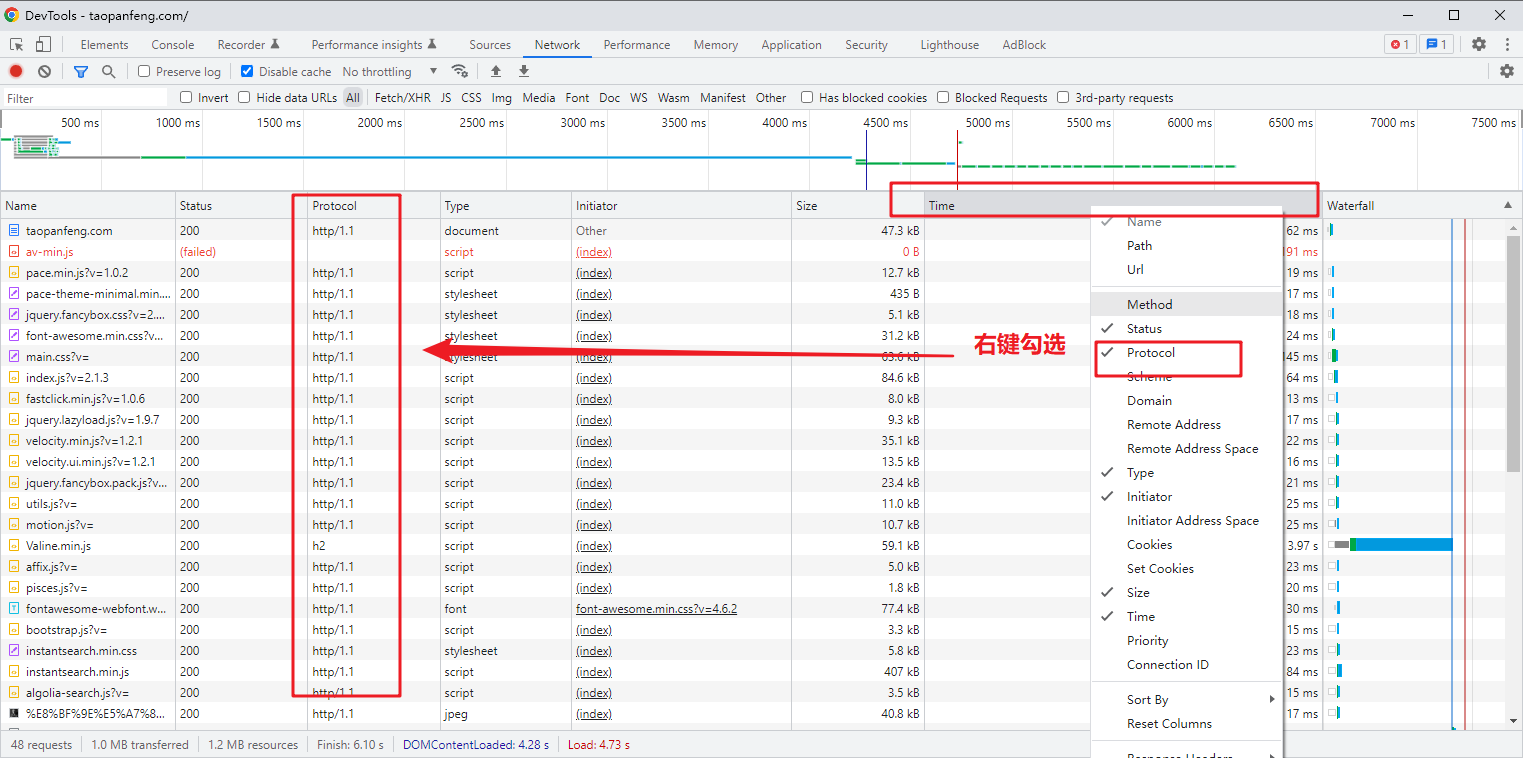Open the Lighthouse tab
Viewport: 1523px width, 758px height.
(x=950, y=44)
